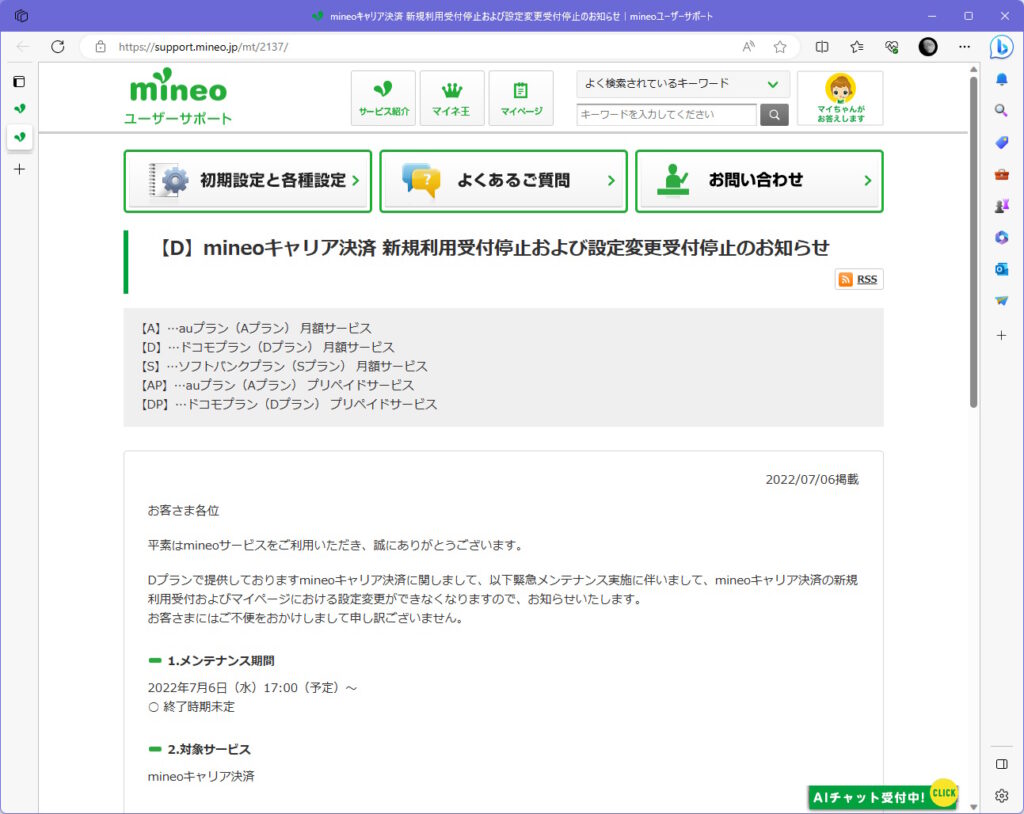Viewport: 1024px width, 814px height.
Task: Click scrollbar up arrow
Action: [x=973, y=69]
